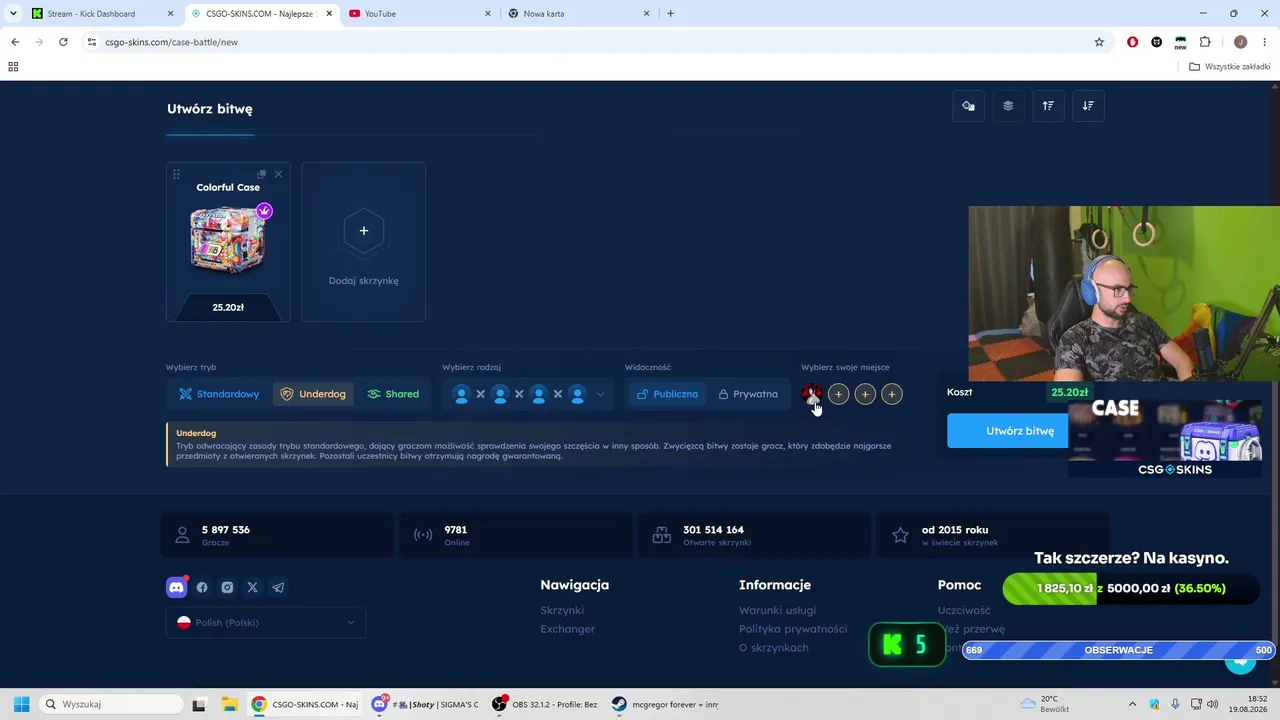
Task: Open OBS 32.1.2 from the taskbar
Action: (x=545, y=704)
